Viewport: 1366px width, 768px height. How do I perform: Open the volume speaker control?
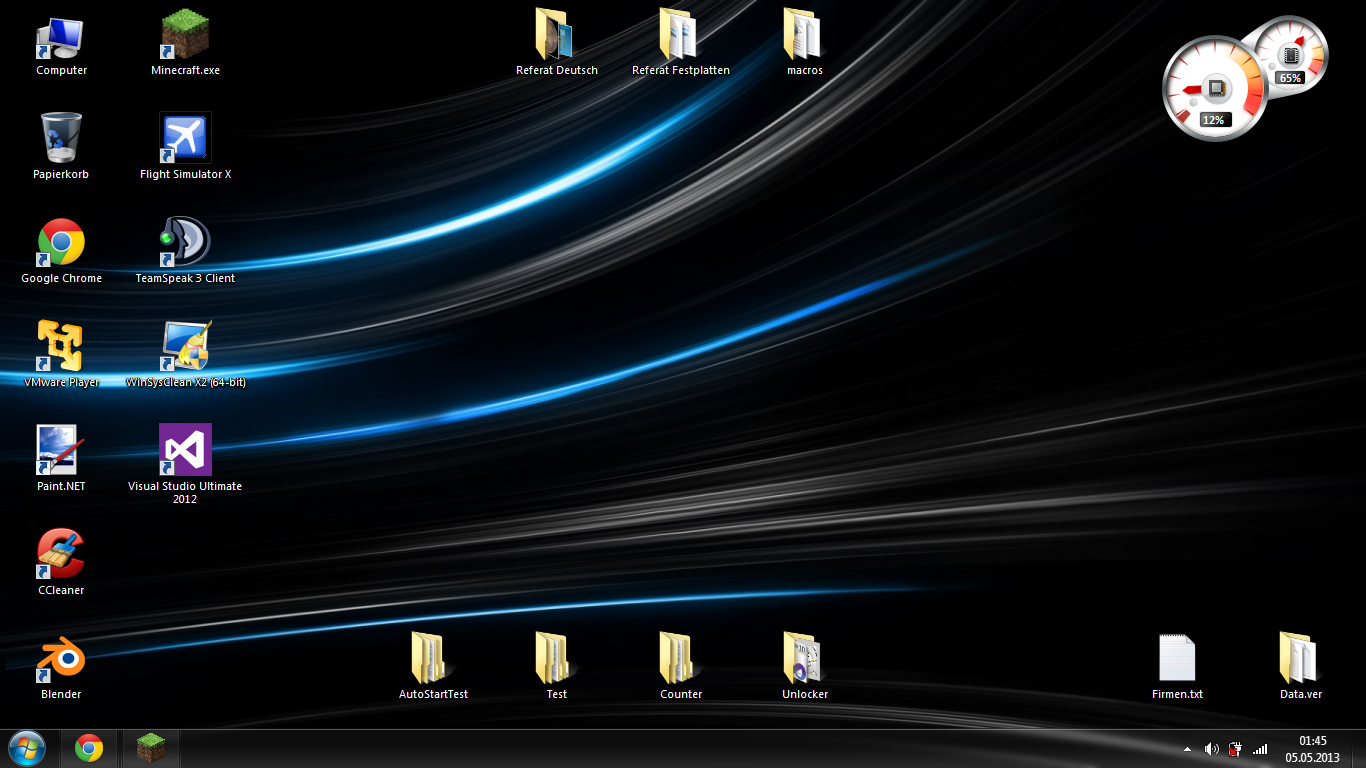pyautogui.click(x=1211, y=749)
